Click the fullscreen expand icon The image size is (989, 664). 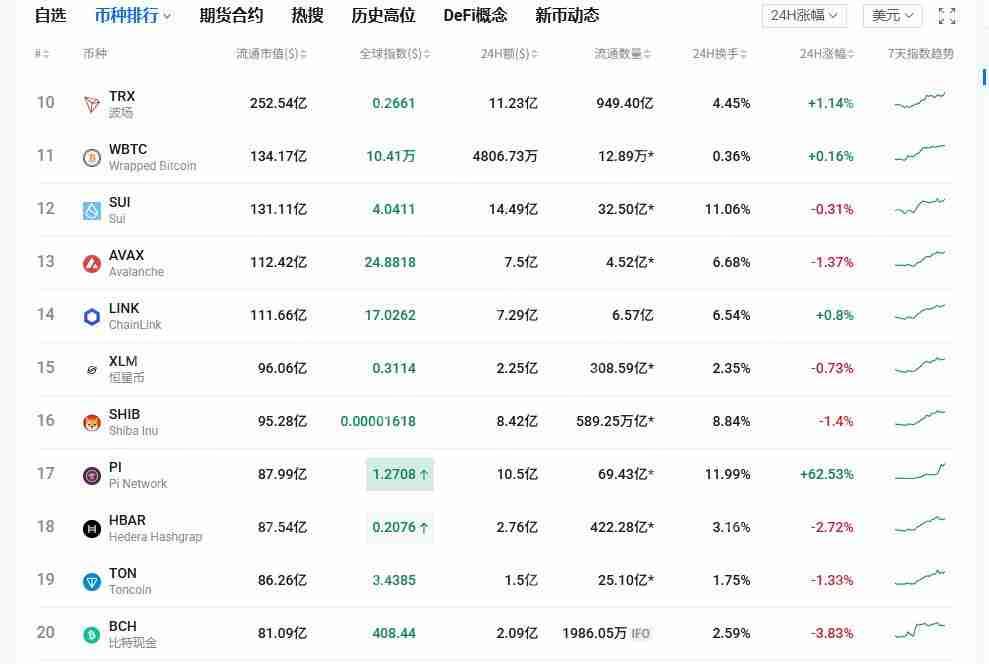(945, 16)
